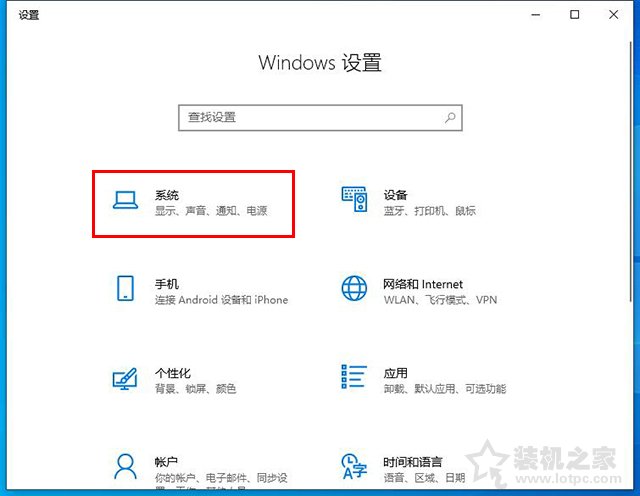Viewport: 640px width, 496px height.
Task: Open the 时间和语言 clock icon
Action: 354,467
